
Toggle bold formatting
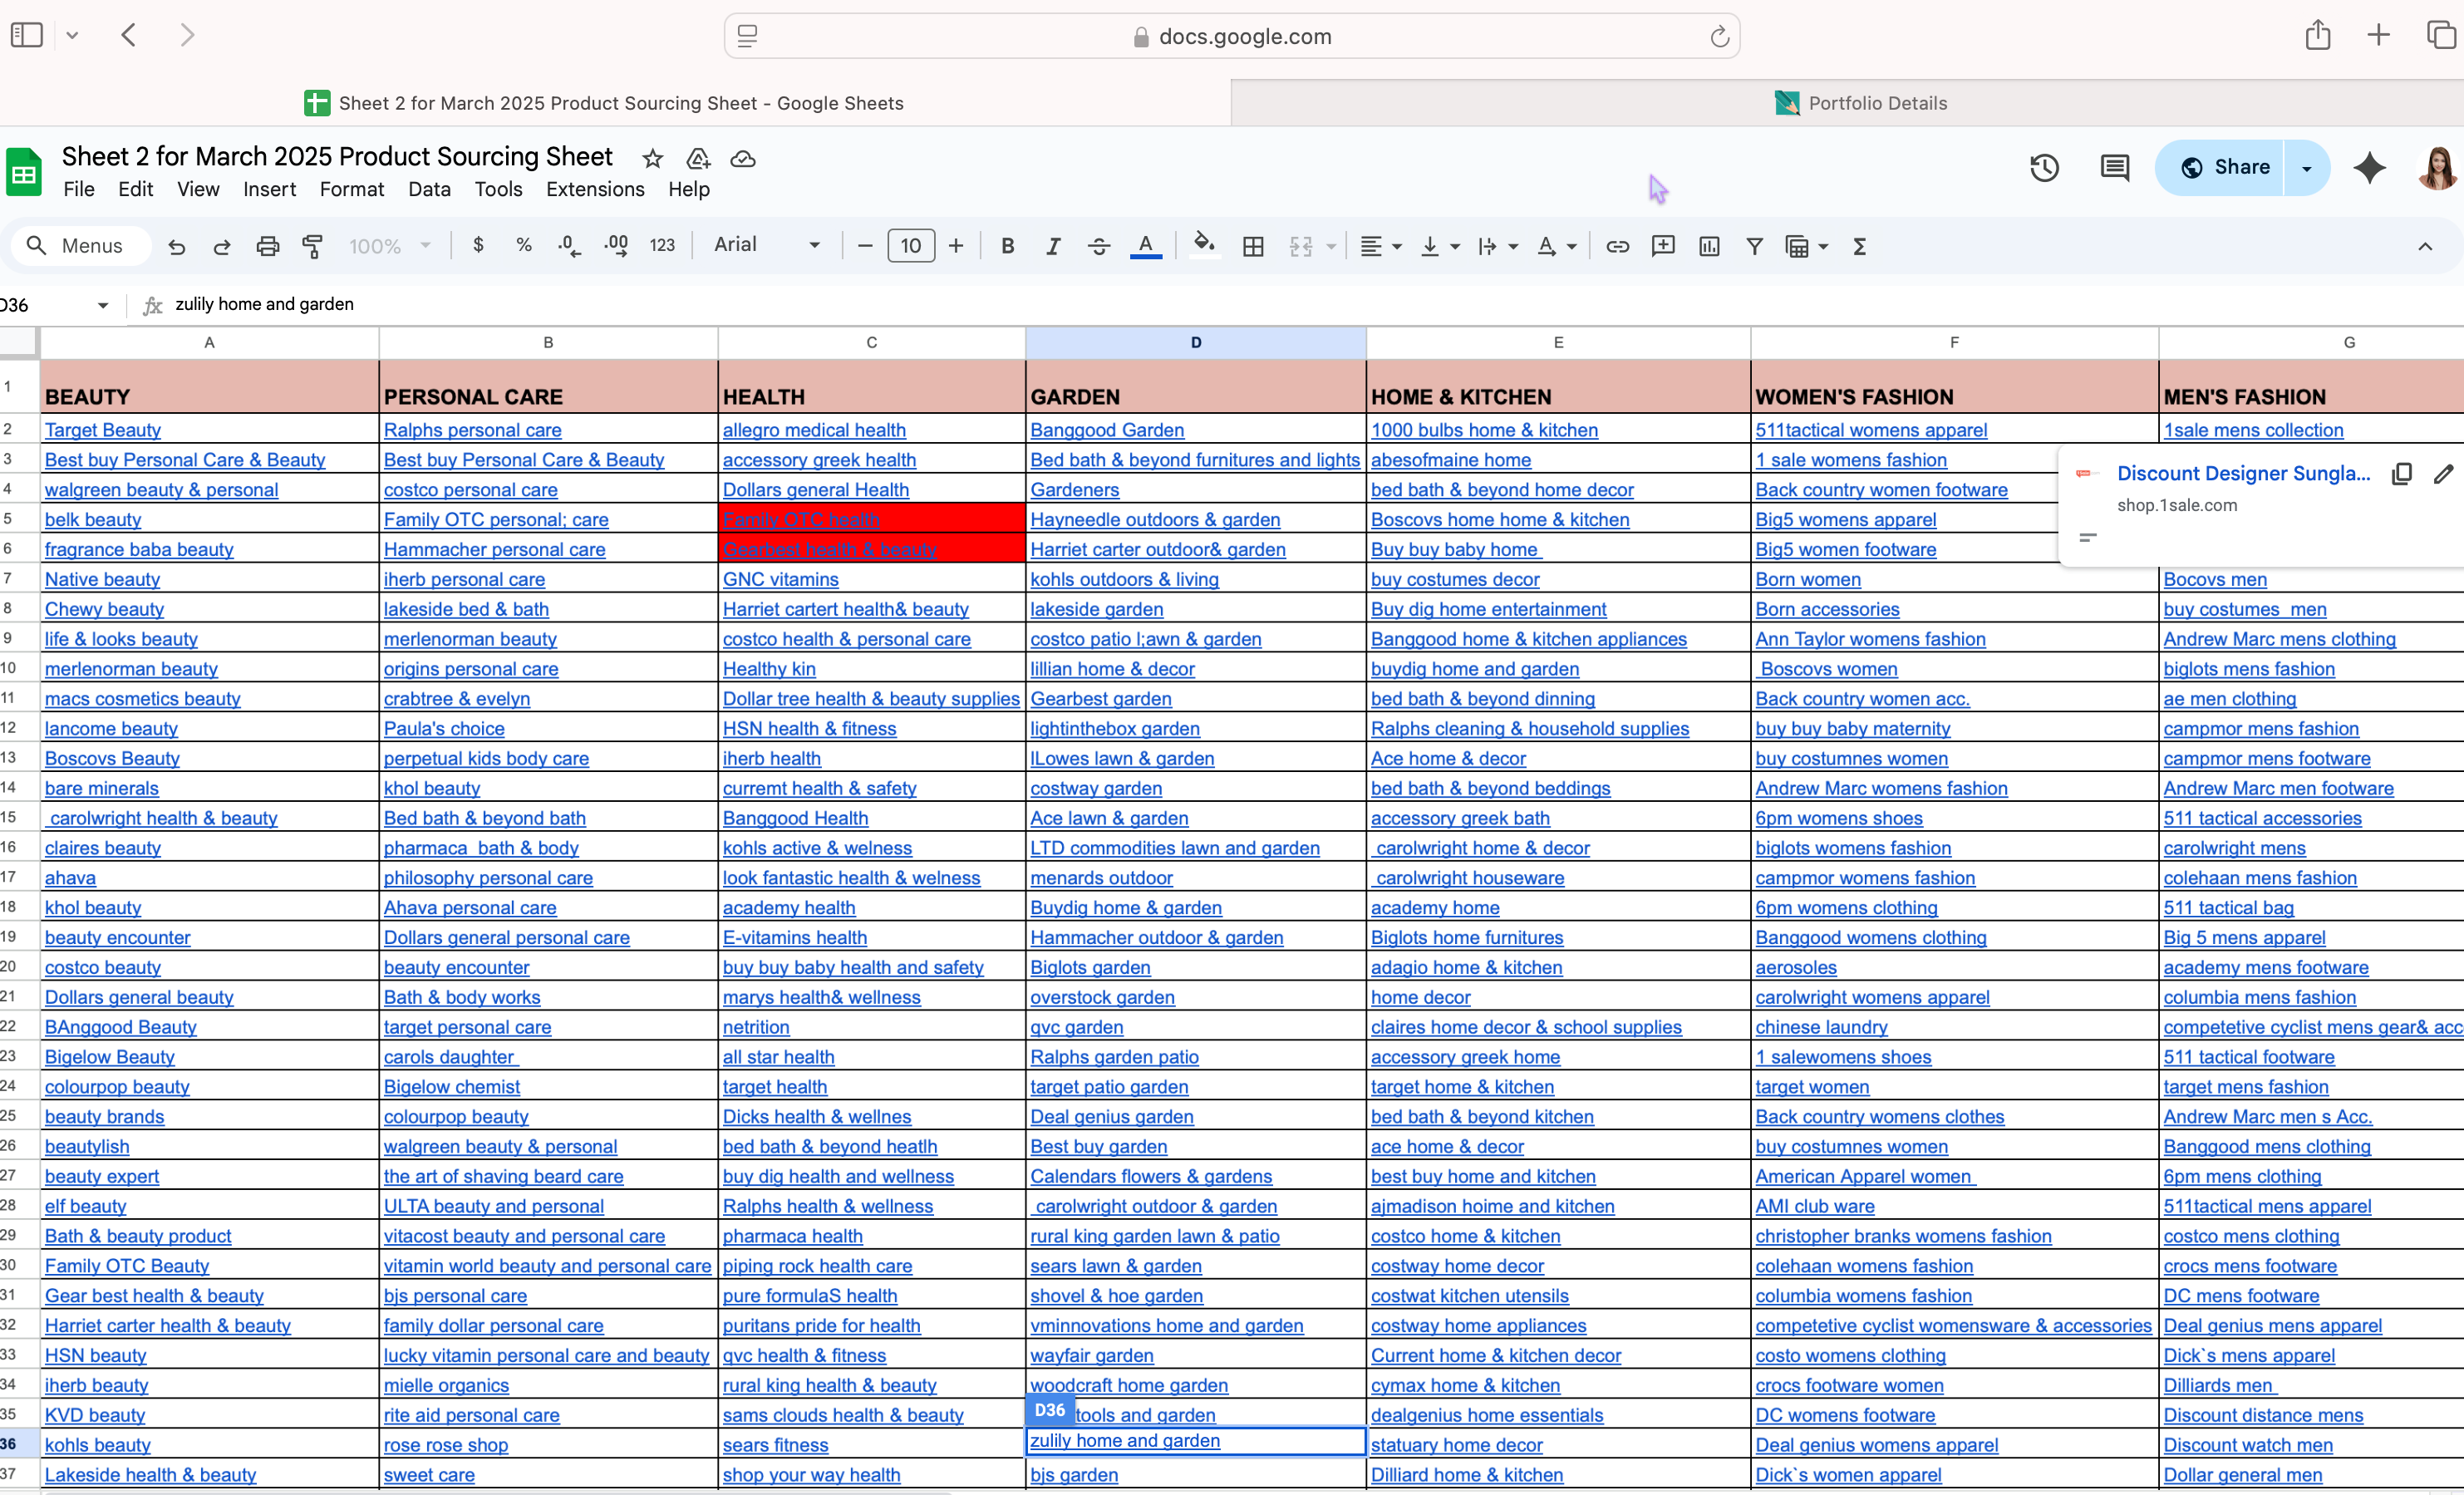point(1007,246)
